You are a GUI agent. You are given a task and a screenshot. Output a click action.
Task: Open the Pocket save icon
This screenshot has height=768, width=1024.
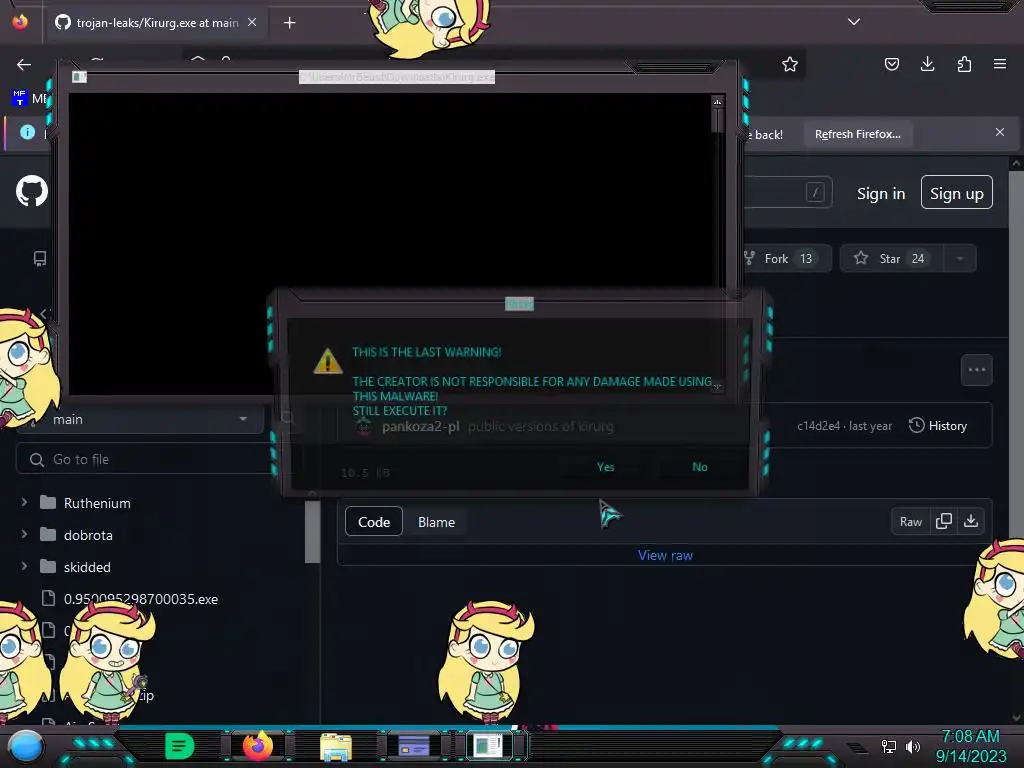[x=891, y=64]
